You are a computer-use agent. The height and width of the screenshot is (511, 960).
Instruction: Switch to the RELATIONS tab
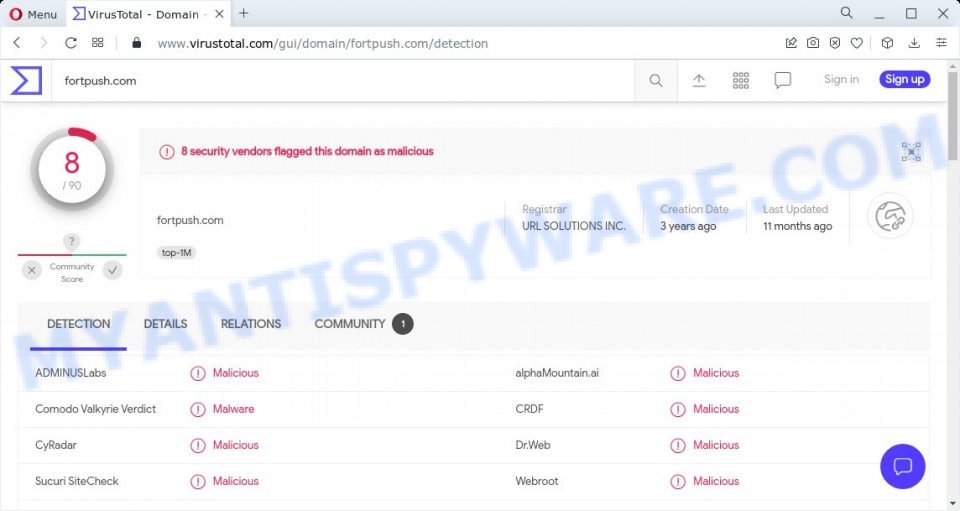[251, 324]
